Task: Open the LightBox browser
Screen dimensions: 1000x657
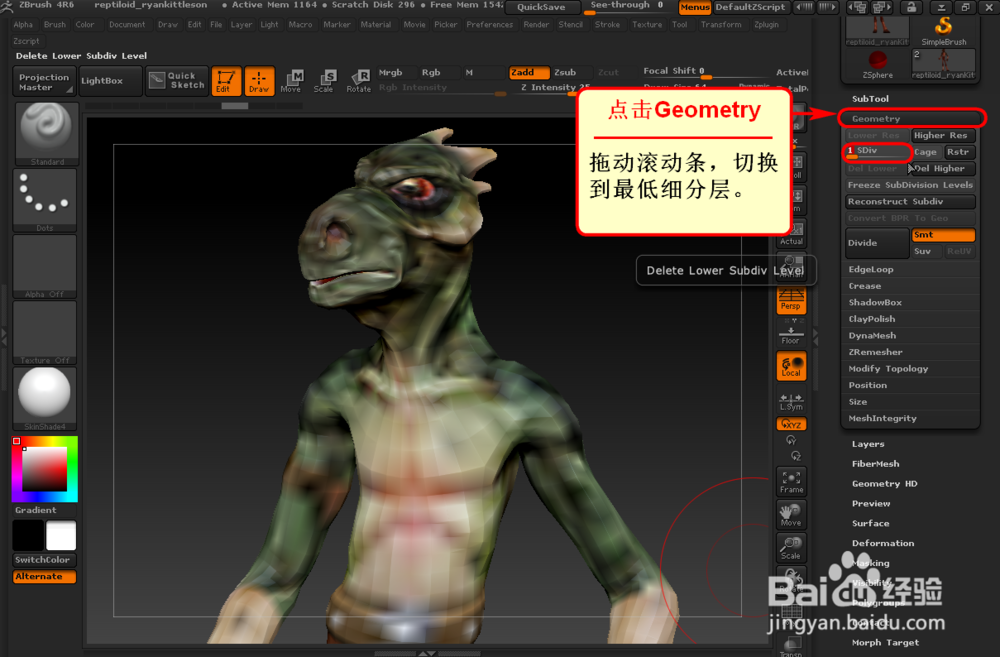Action: tap(110, 81)
